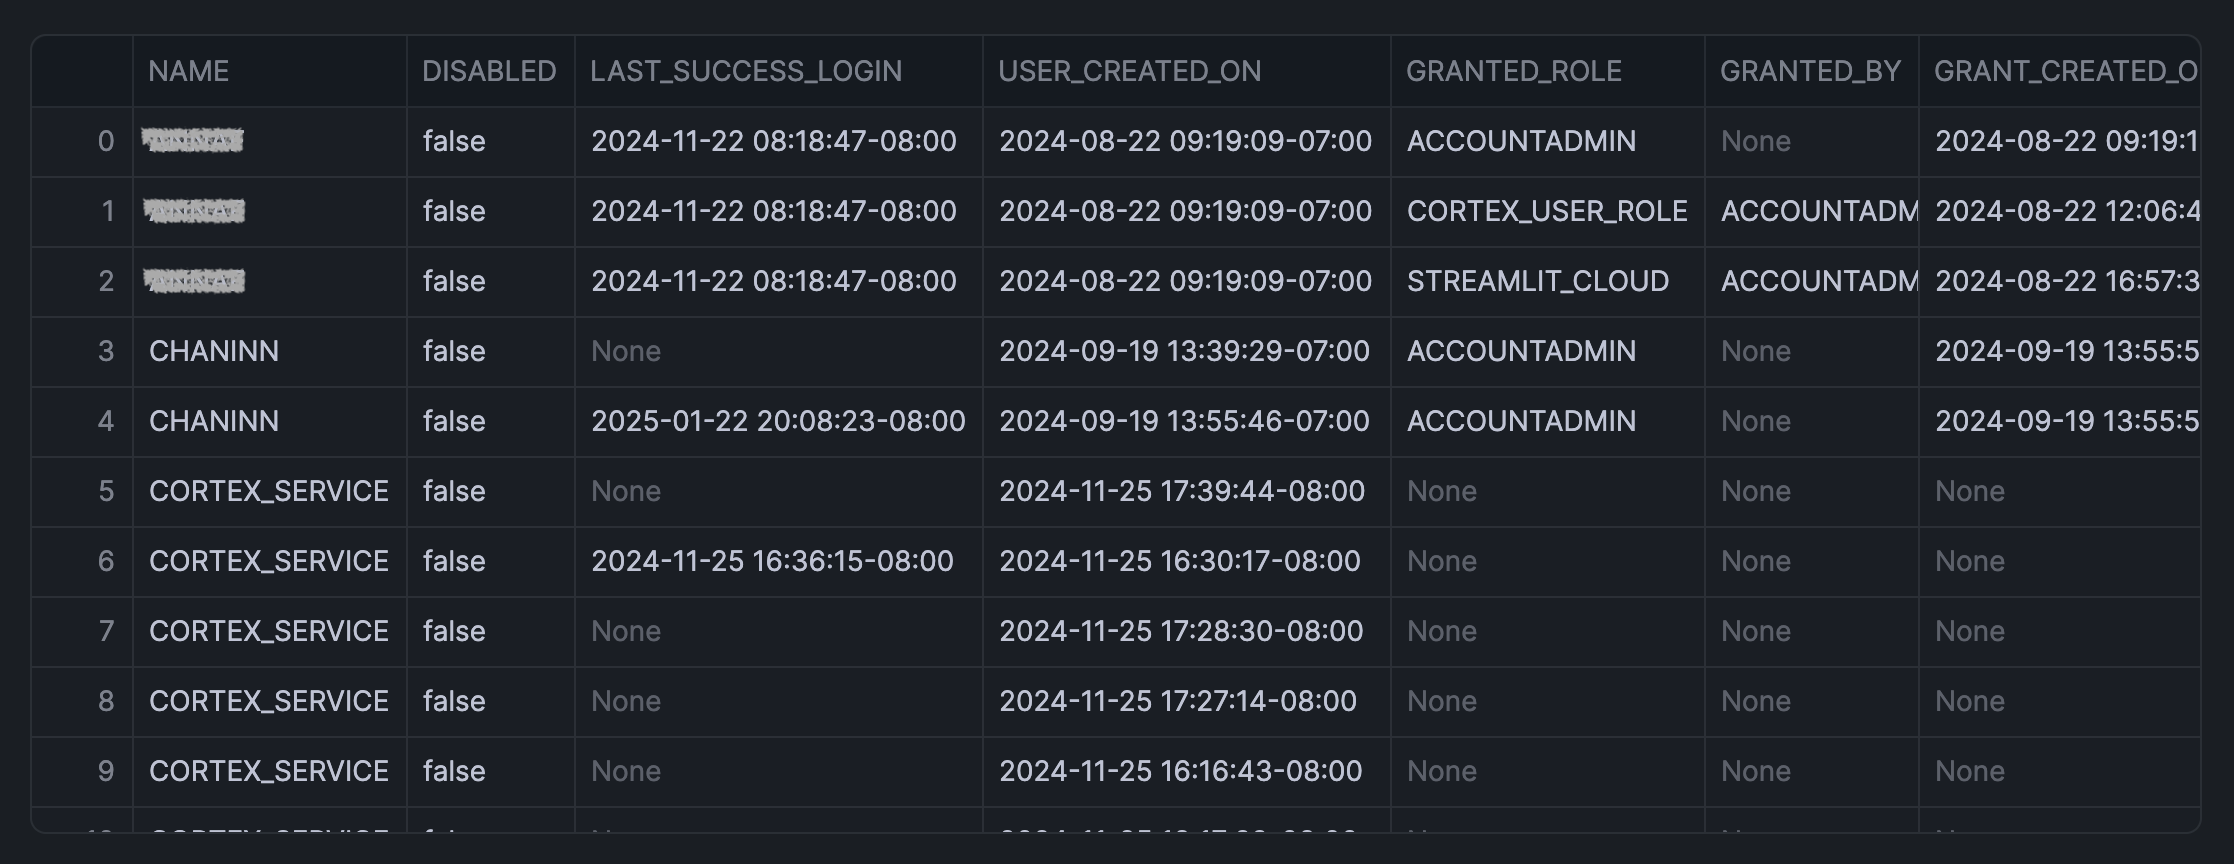Select the CORTEX_USER_ROLE cell
Screen dimensions: 2234x864
pos(1547,211)
